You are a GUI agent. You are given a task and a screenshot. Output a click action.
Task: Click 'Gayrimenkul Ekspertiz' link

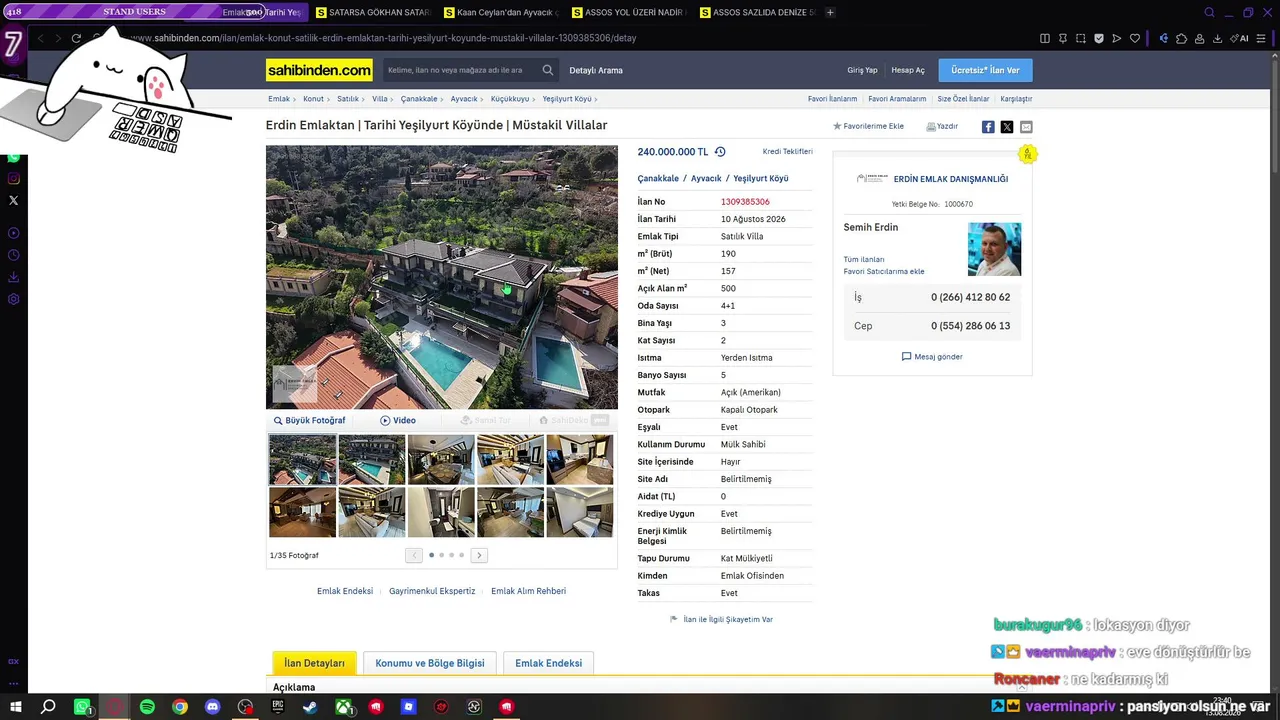tap(432, 591)
